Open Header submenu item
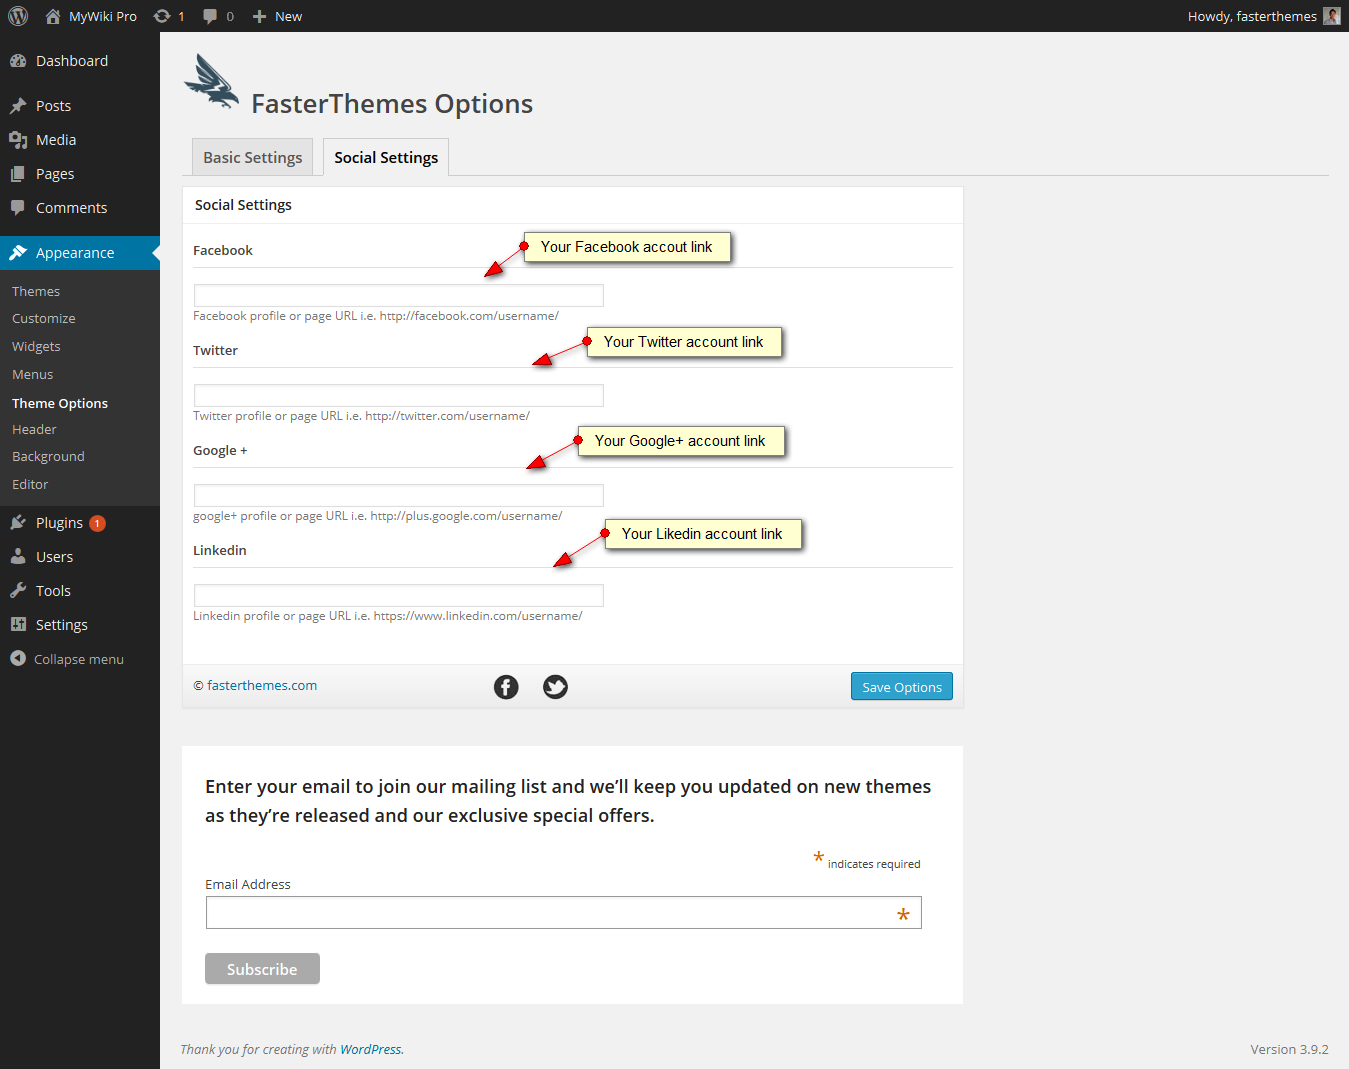1349x1069 pixels. point(34,429)
